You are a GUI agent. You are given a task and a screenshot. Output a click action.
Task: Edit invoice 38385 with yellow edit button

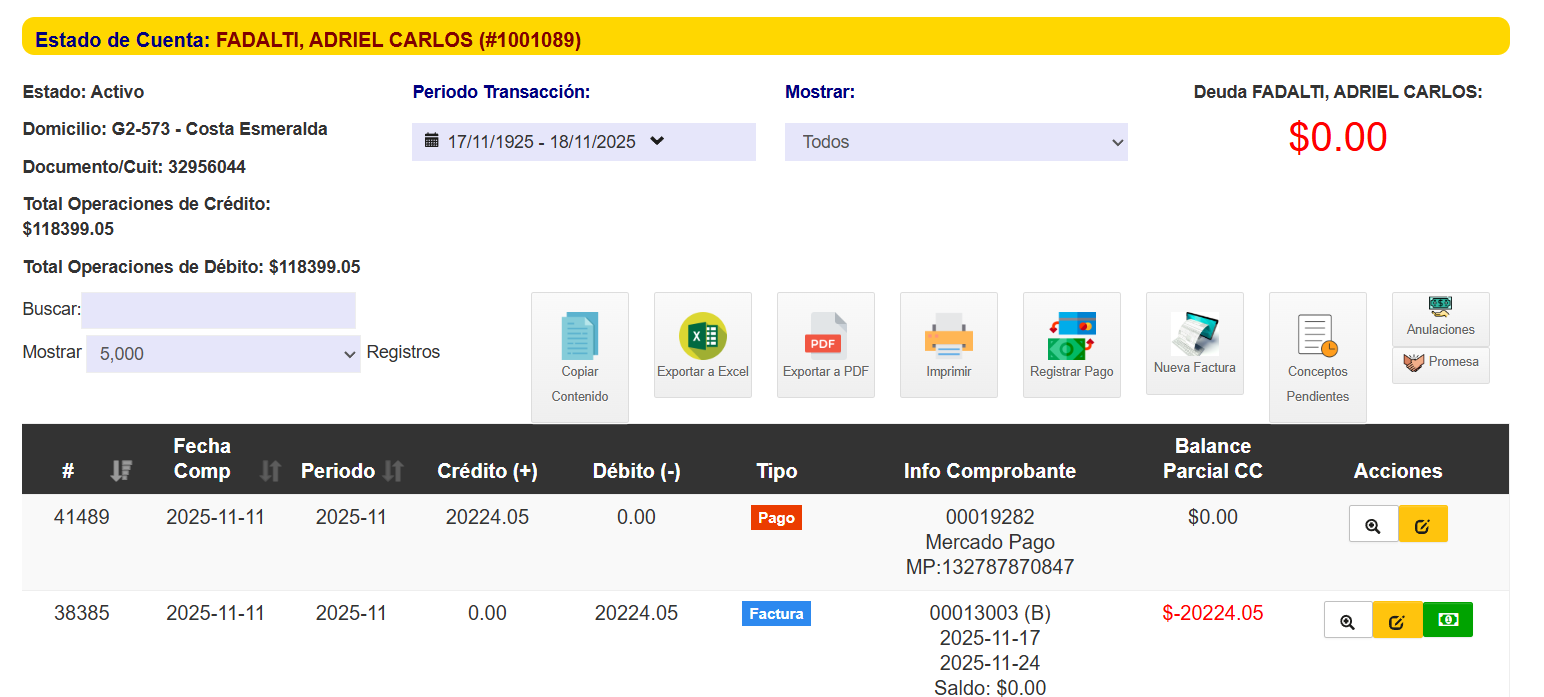click(x=1398, y=621)
